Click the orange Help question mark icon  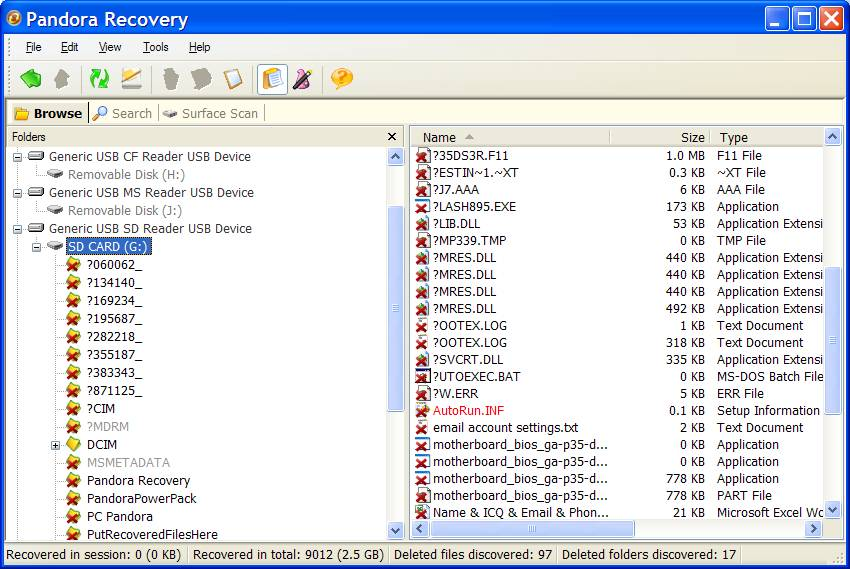[x=342, y=78]
